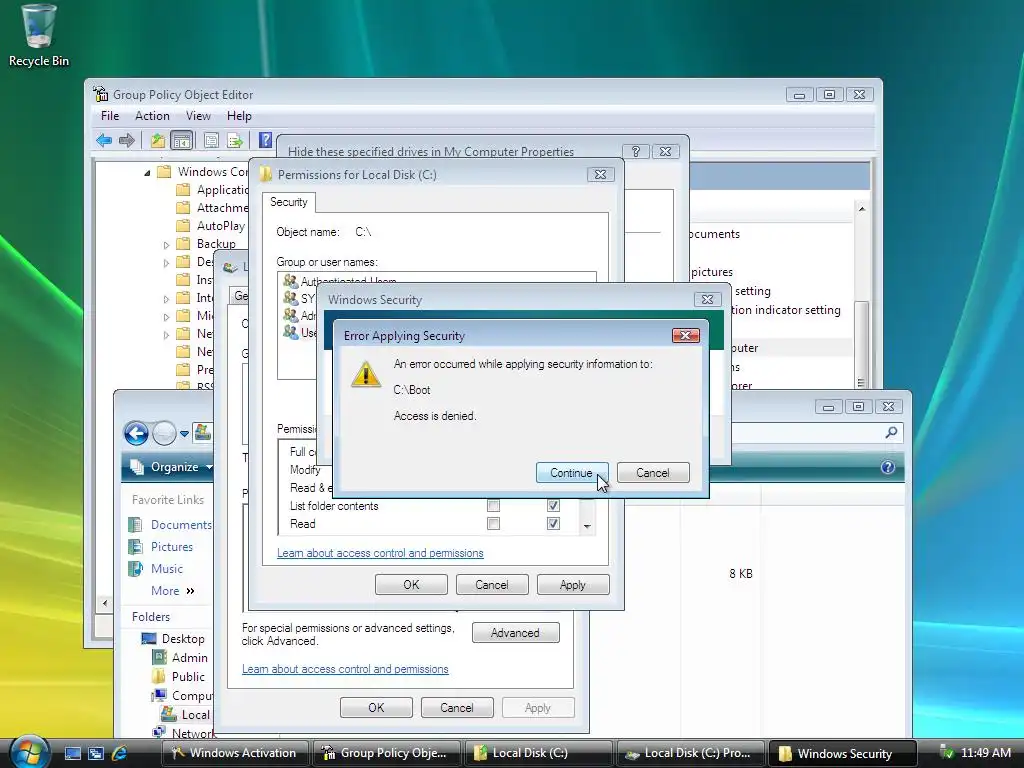Toggle Deny checkbox for List folder contents

(553, 505)
